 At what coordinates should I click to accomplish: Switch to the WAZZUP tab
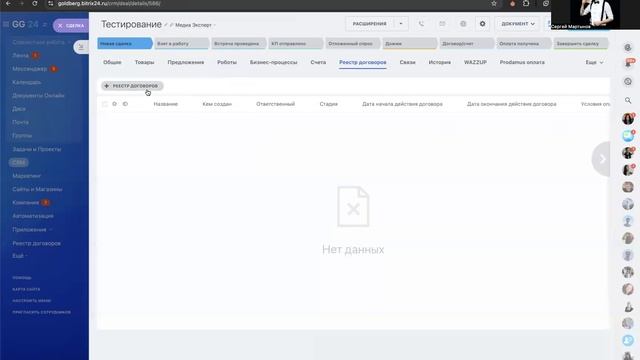(x=475, y=62)
